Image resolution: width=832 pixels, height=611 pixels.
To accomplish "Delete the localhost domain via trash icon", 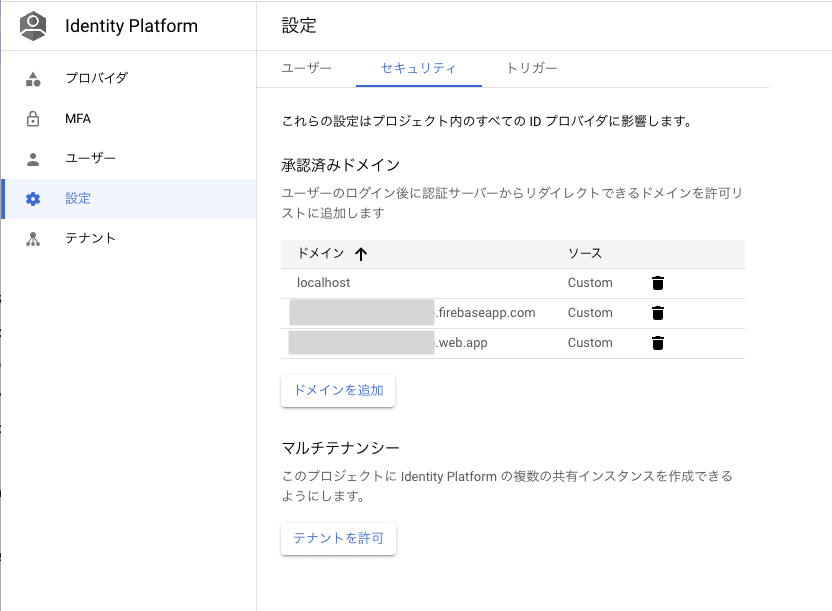I will [657, 283].
